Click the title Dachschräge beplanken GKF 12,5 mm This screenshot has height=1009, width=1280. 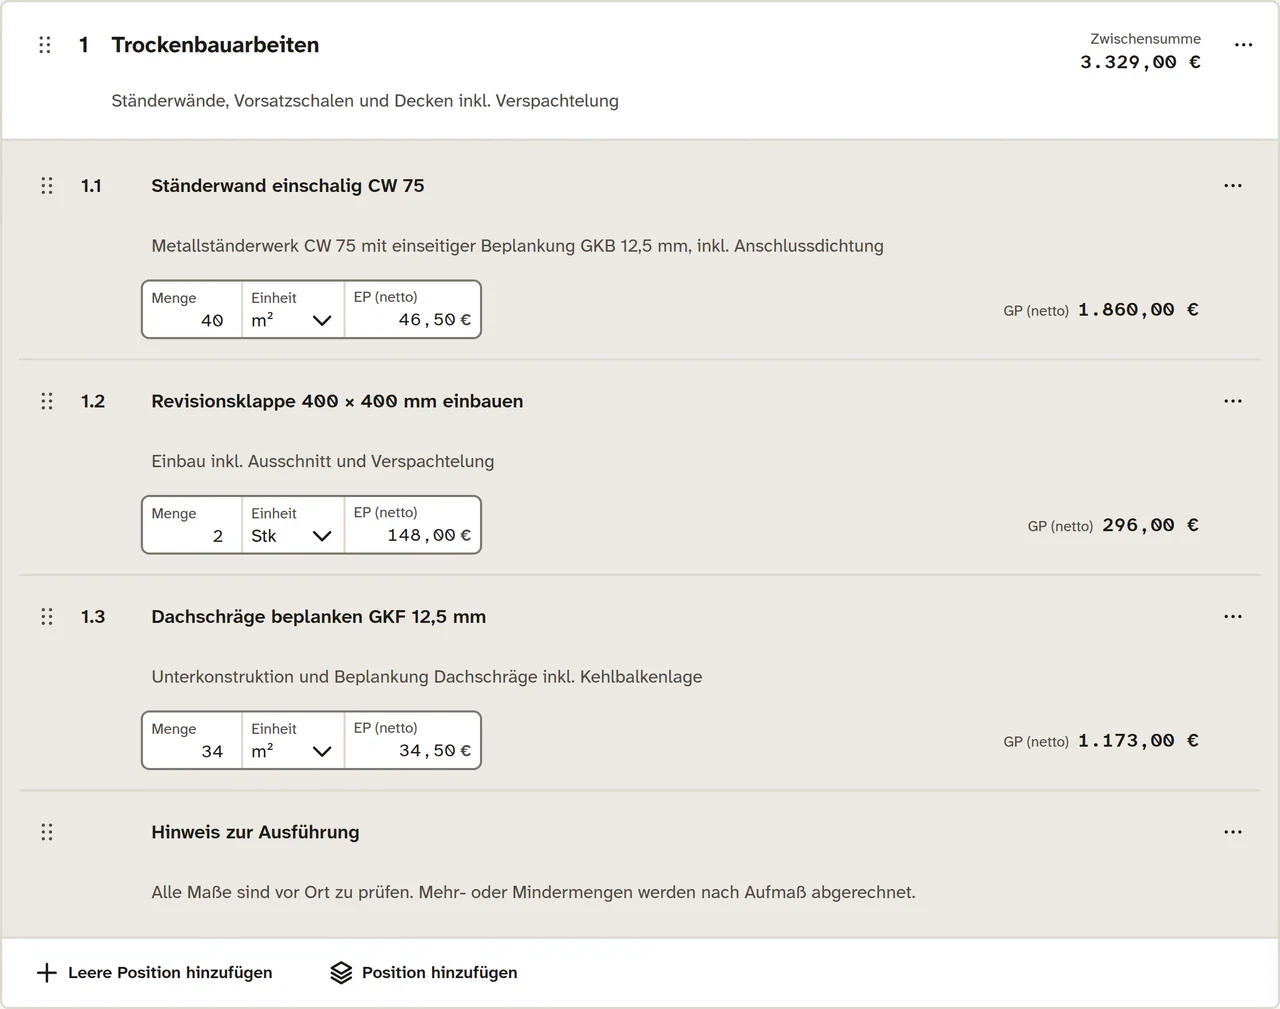(x=319, y=617)
